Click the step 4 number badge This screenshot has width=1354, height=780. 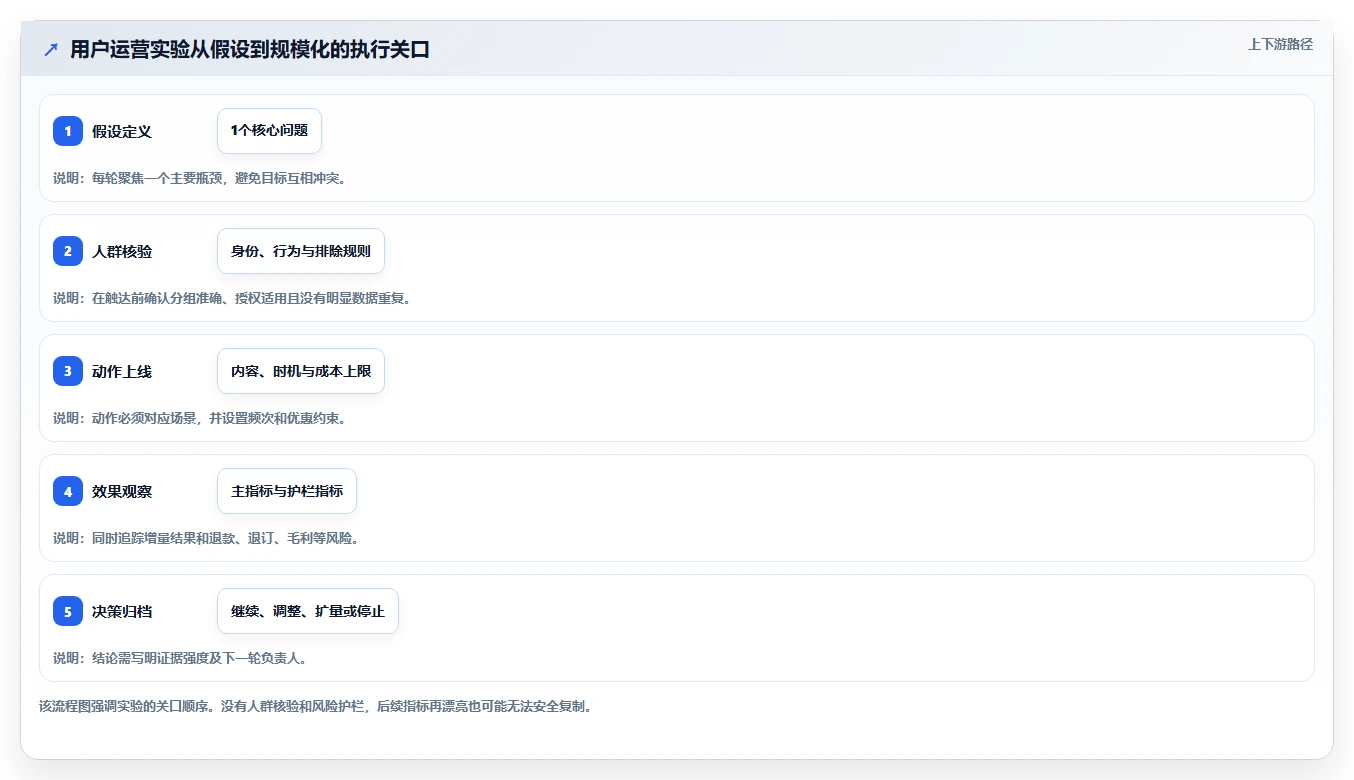coord(68,491)
